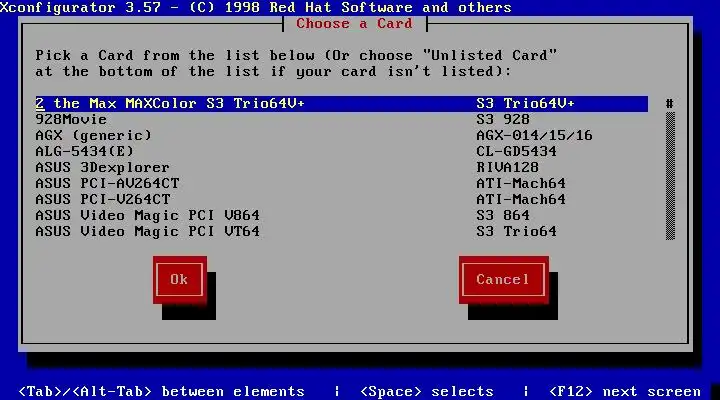Click the # scrollbar position marker
The height and width of the screenshot is (400, 720).
coord(670,104)
